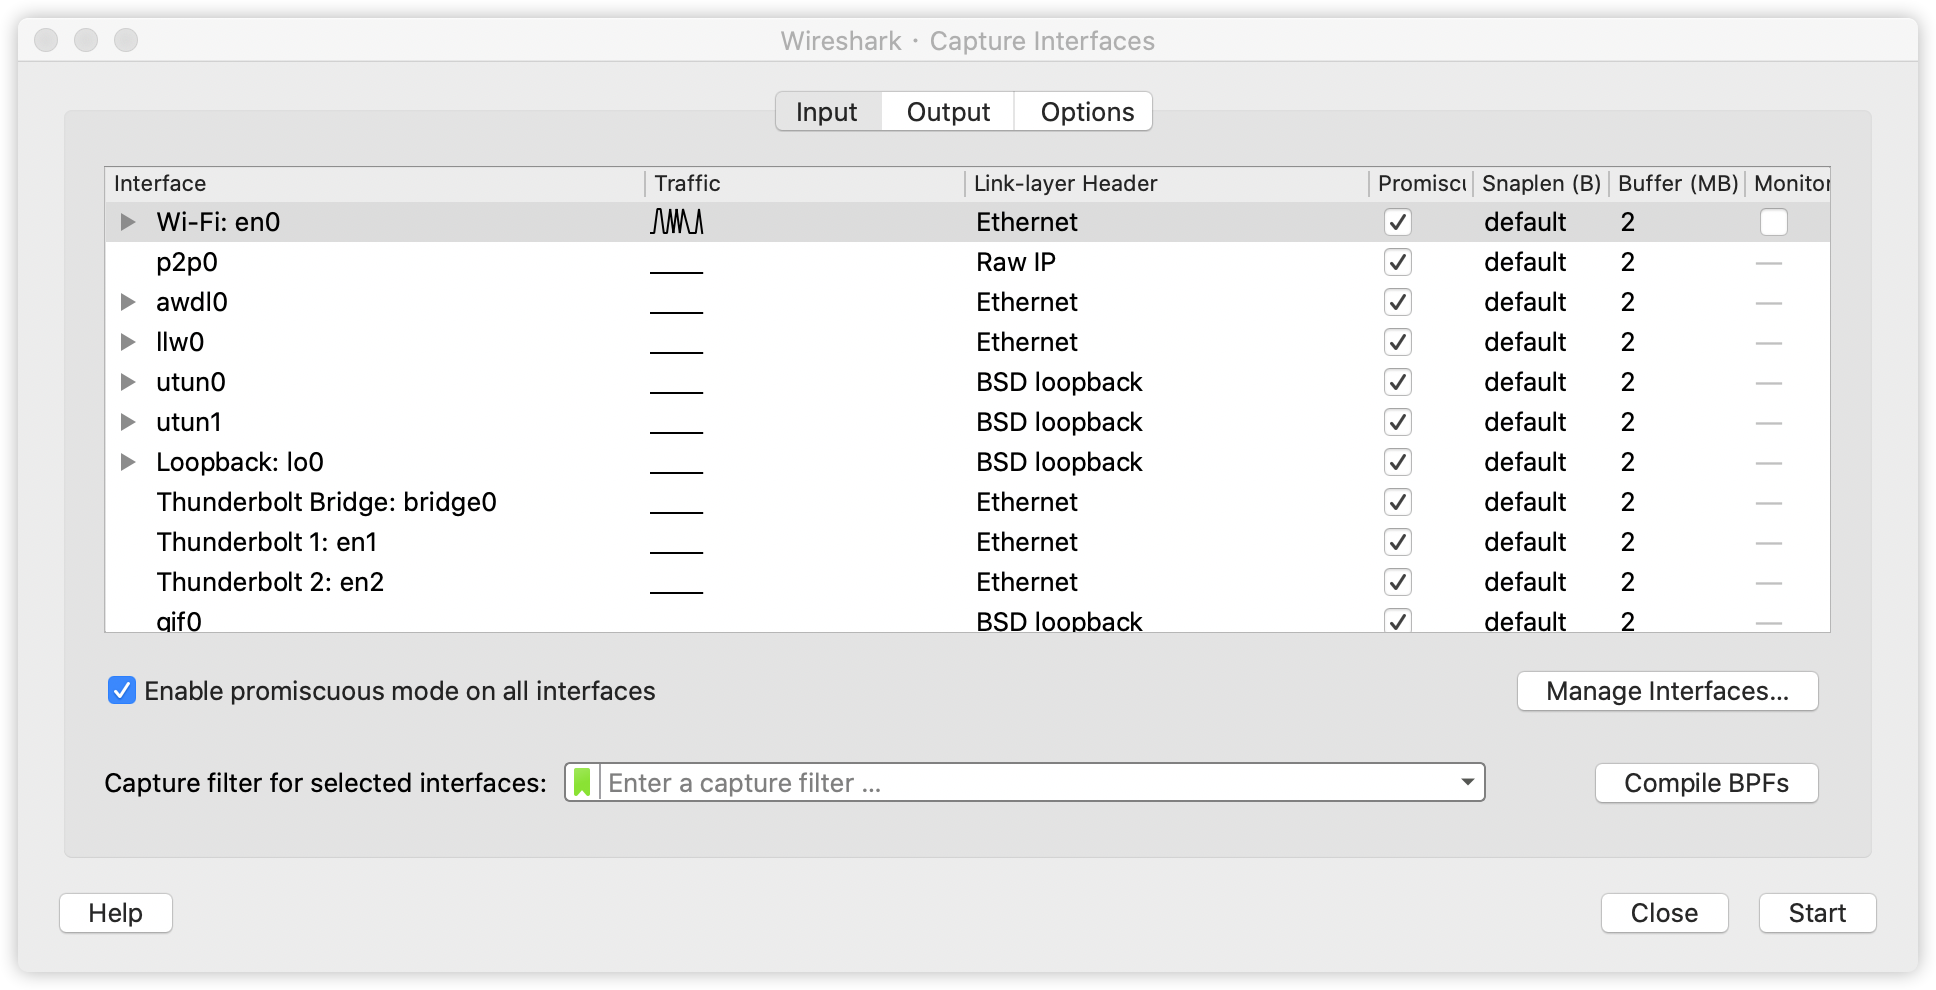
Task: Expand the Loopback: lo0 interface
Action: (x=128, y=462)
